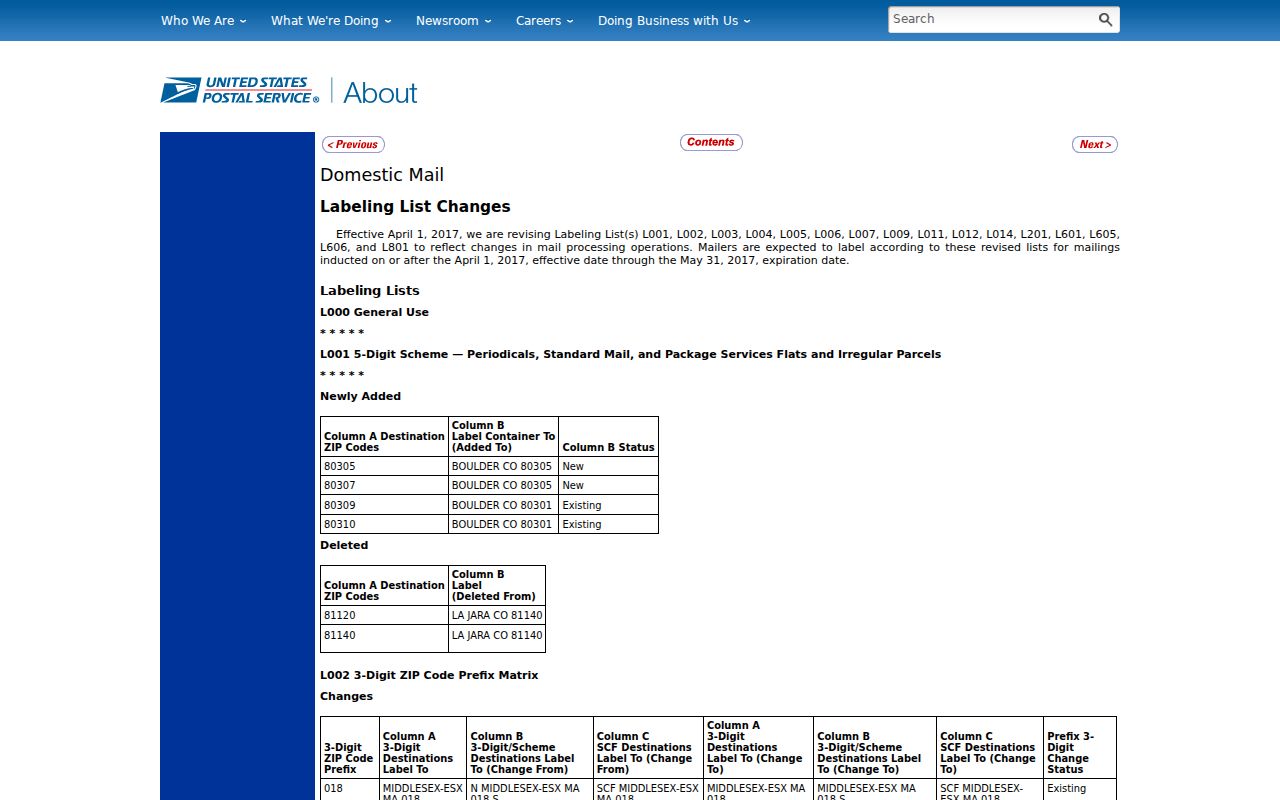Open the Careers dropdown menu

(545, 20)
